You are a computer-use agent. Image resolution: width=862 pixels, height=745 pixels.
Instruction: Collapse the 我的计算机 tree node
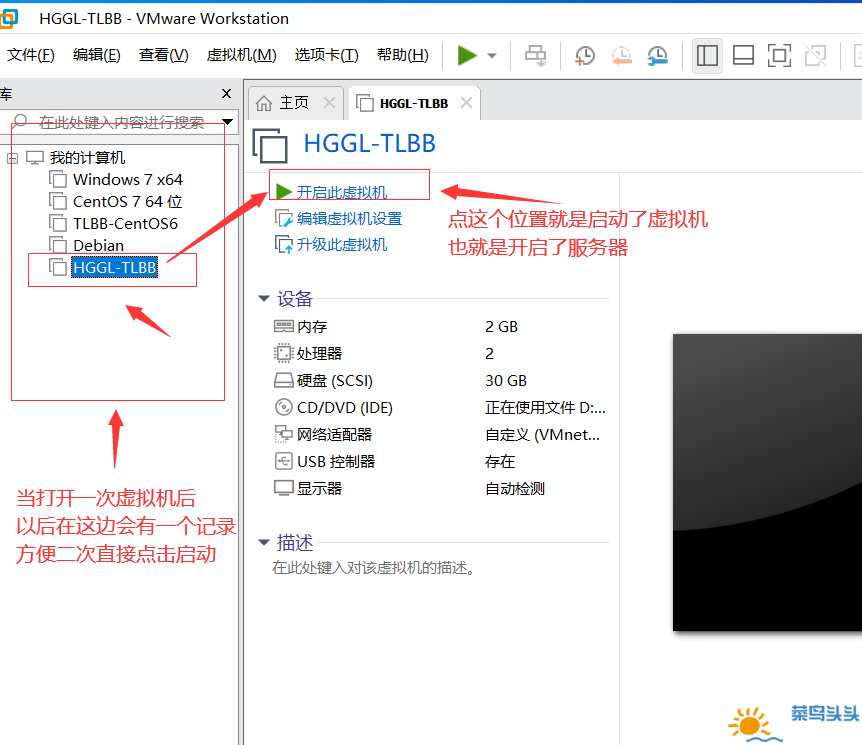click(12, 158)
